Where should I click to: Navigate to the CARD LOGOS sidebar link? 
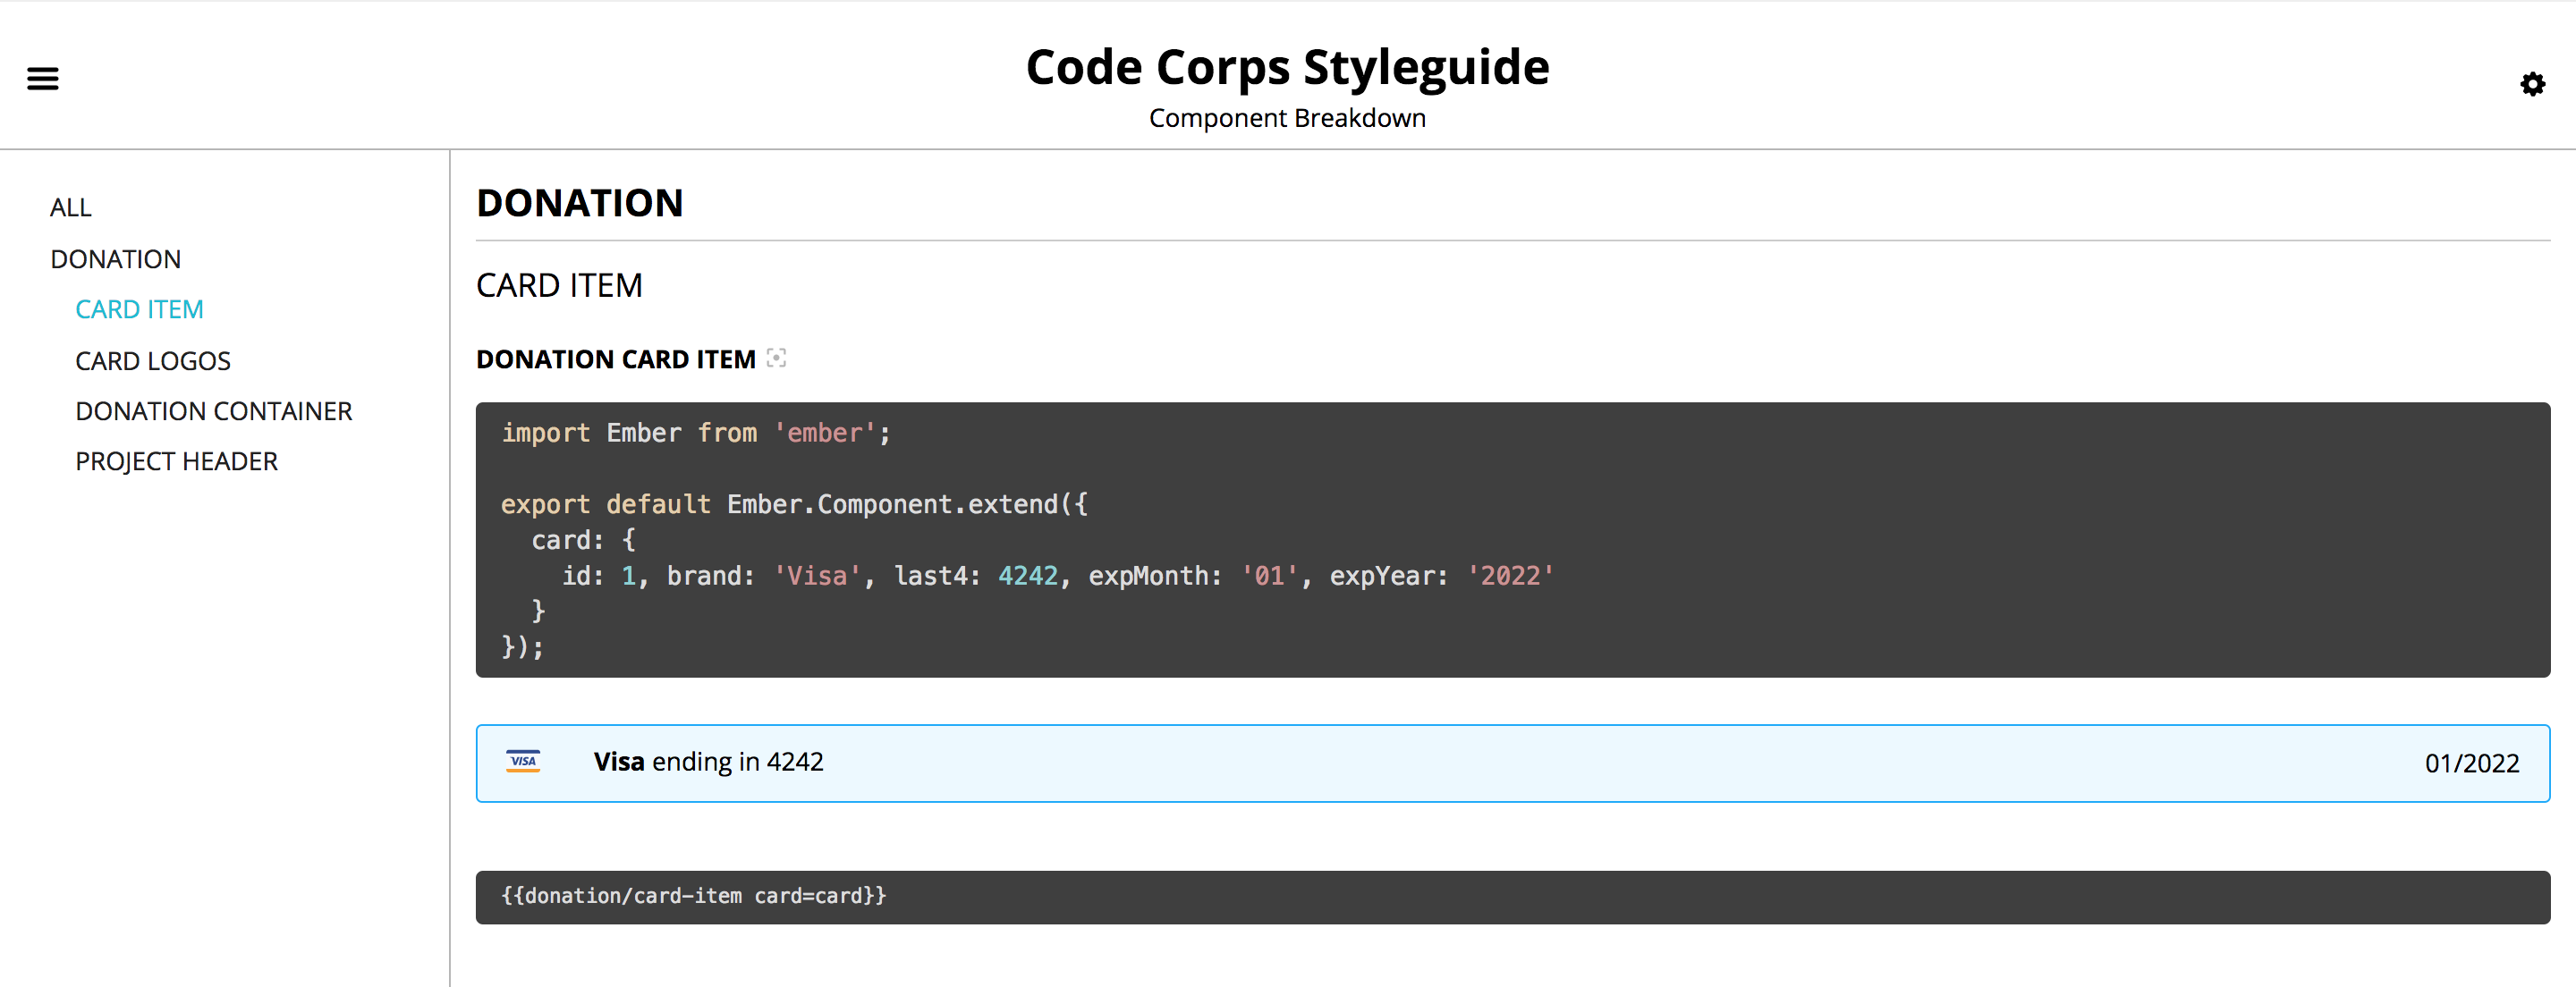tap(152, 361)
